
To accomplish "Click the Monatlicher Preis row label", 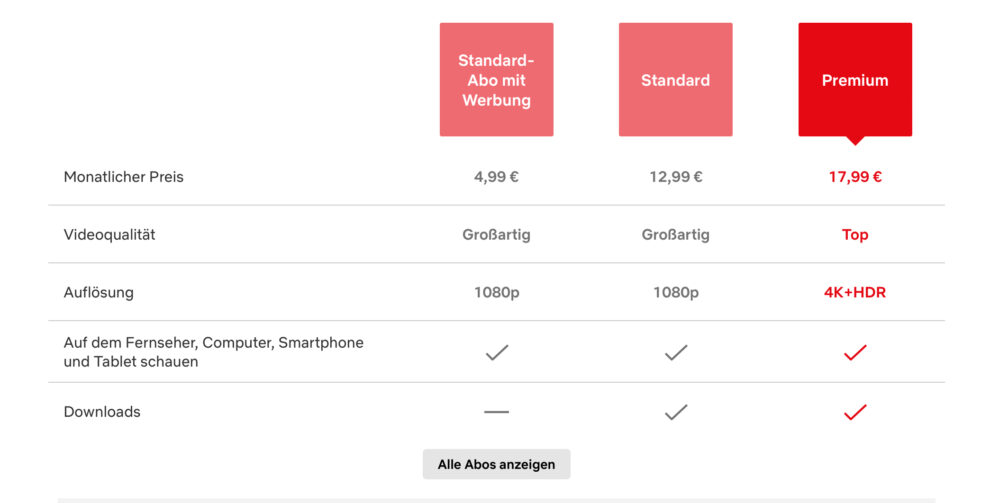I will [x=124, y=177].
